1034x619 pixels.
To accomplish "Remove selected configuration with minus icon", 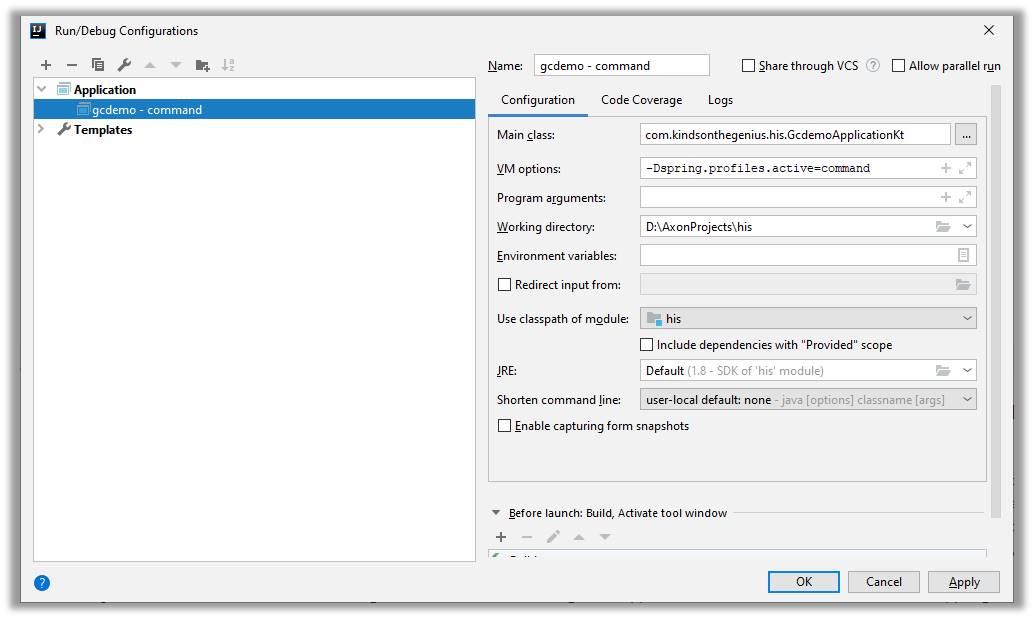I will click(72, 65).
